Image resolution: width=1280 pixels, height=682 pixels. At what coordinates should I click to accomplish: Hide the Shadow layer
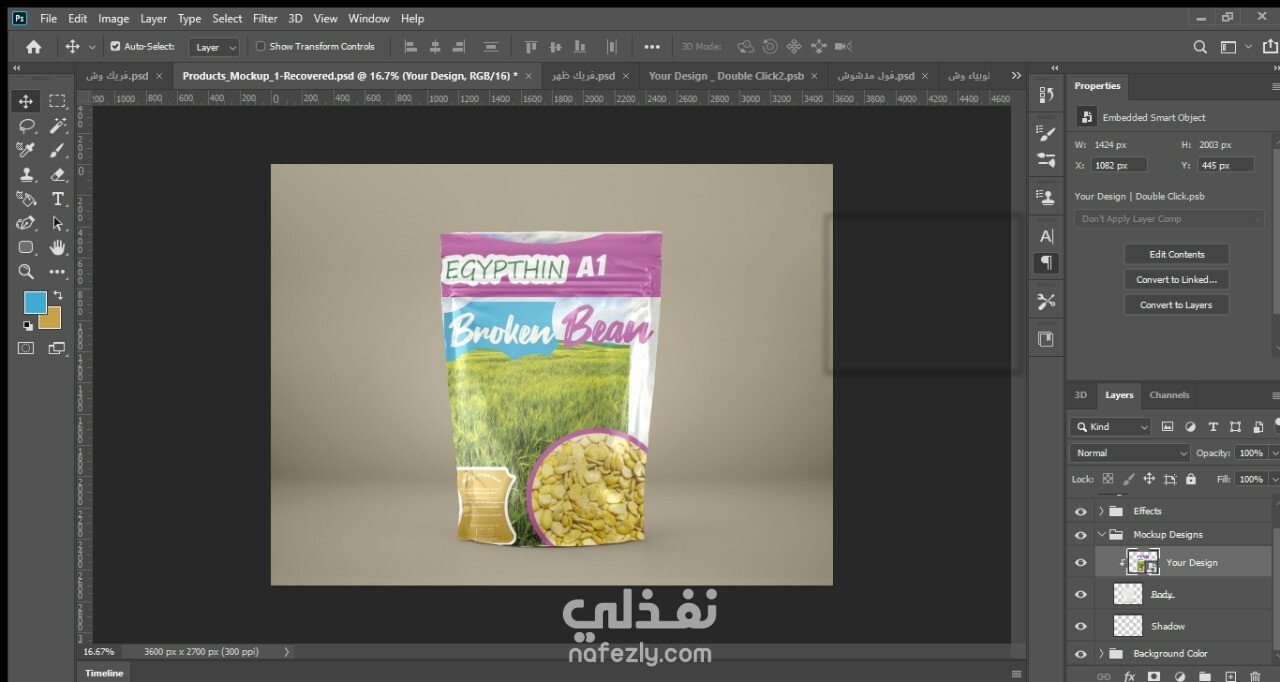coord(1080,626)
